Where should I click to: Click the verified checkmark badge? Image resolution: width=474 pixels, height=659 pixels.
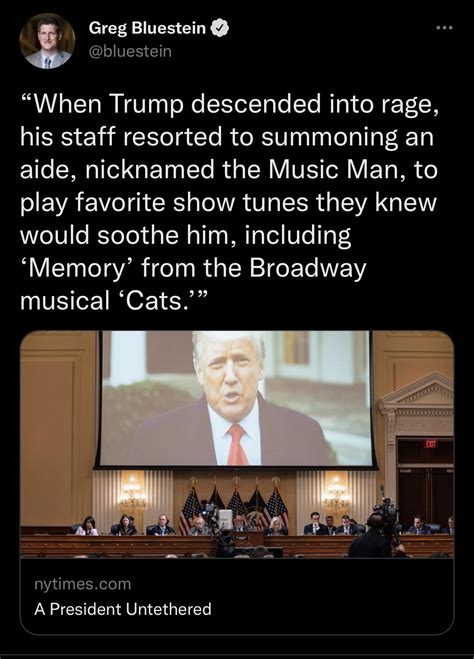(x=221, y=28)
